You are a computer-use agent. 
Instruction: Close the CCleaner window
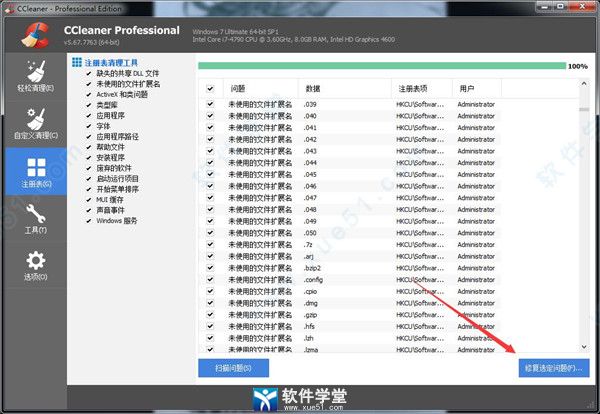583,7
